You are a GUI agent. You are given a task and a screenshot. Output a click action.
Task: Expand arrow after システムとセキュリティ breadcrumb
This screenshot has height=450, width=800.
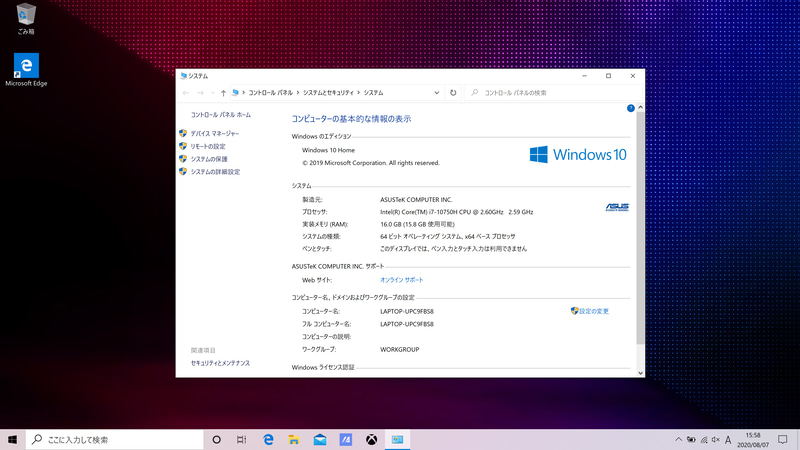point(359,93)
